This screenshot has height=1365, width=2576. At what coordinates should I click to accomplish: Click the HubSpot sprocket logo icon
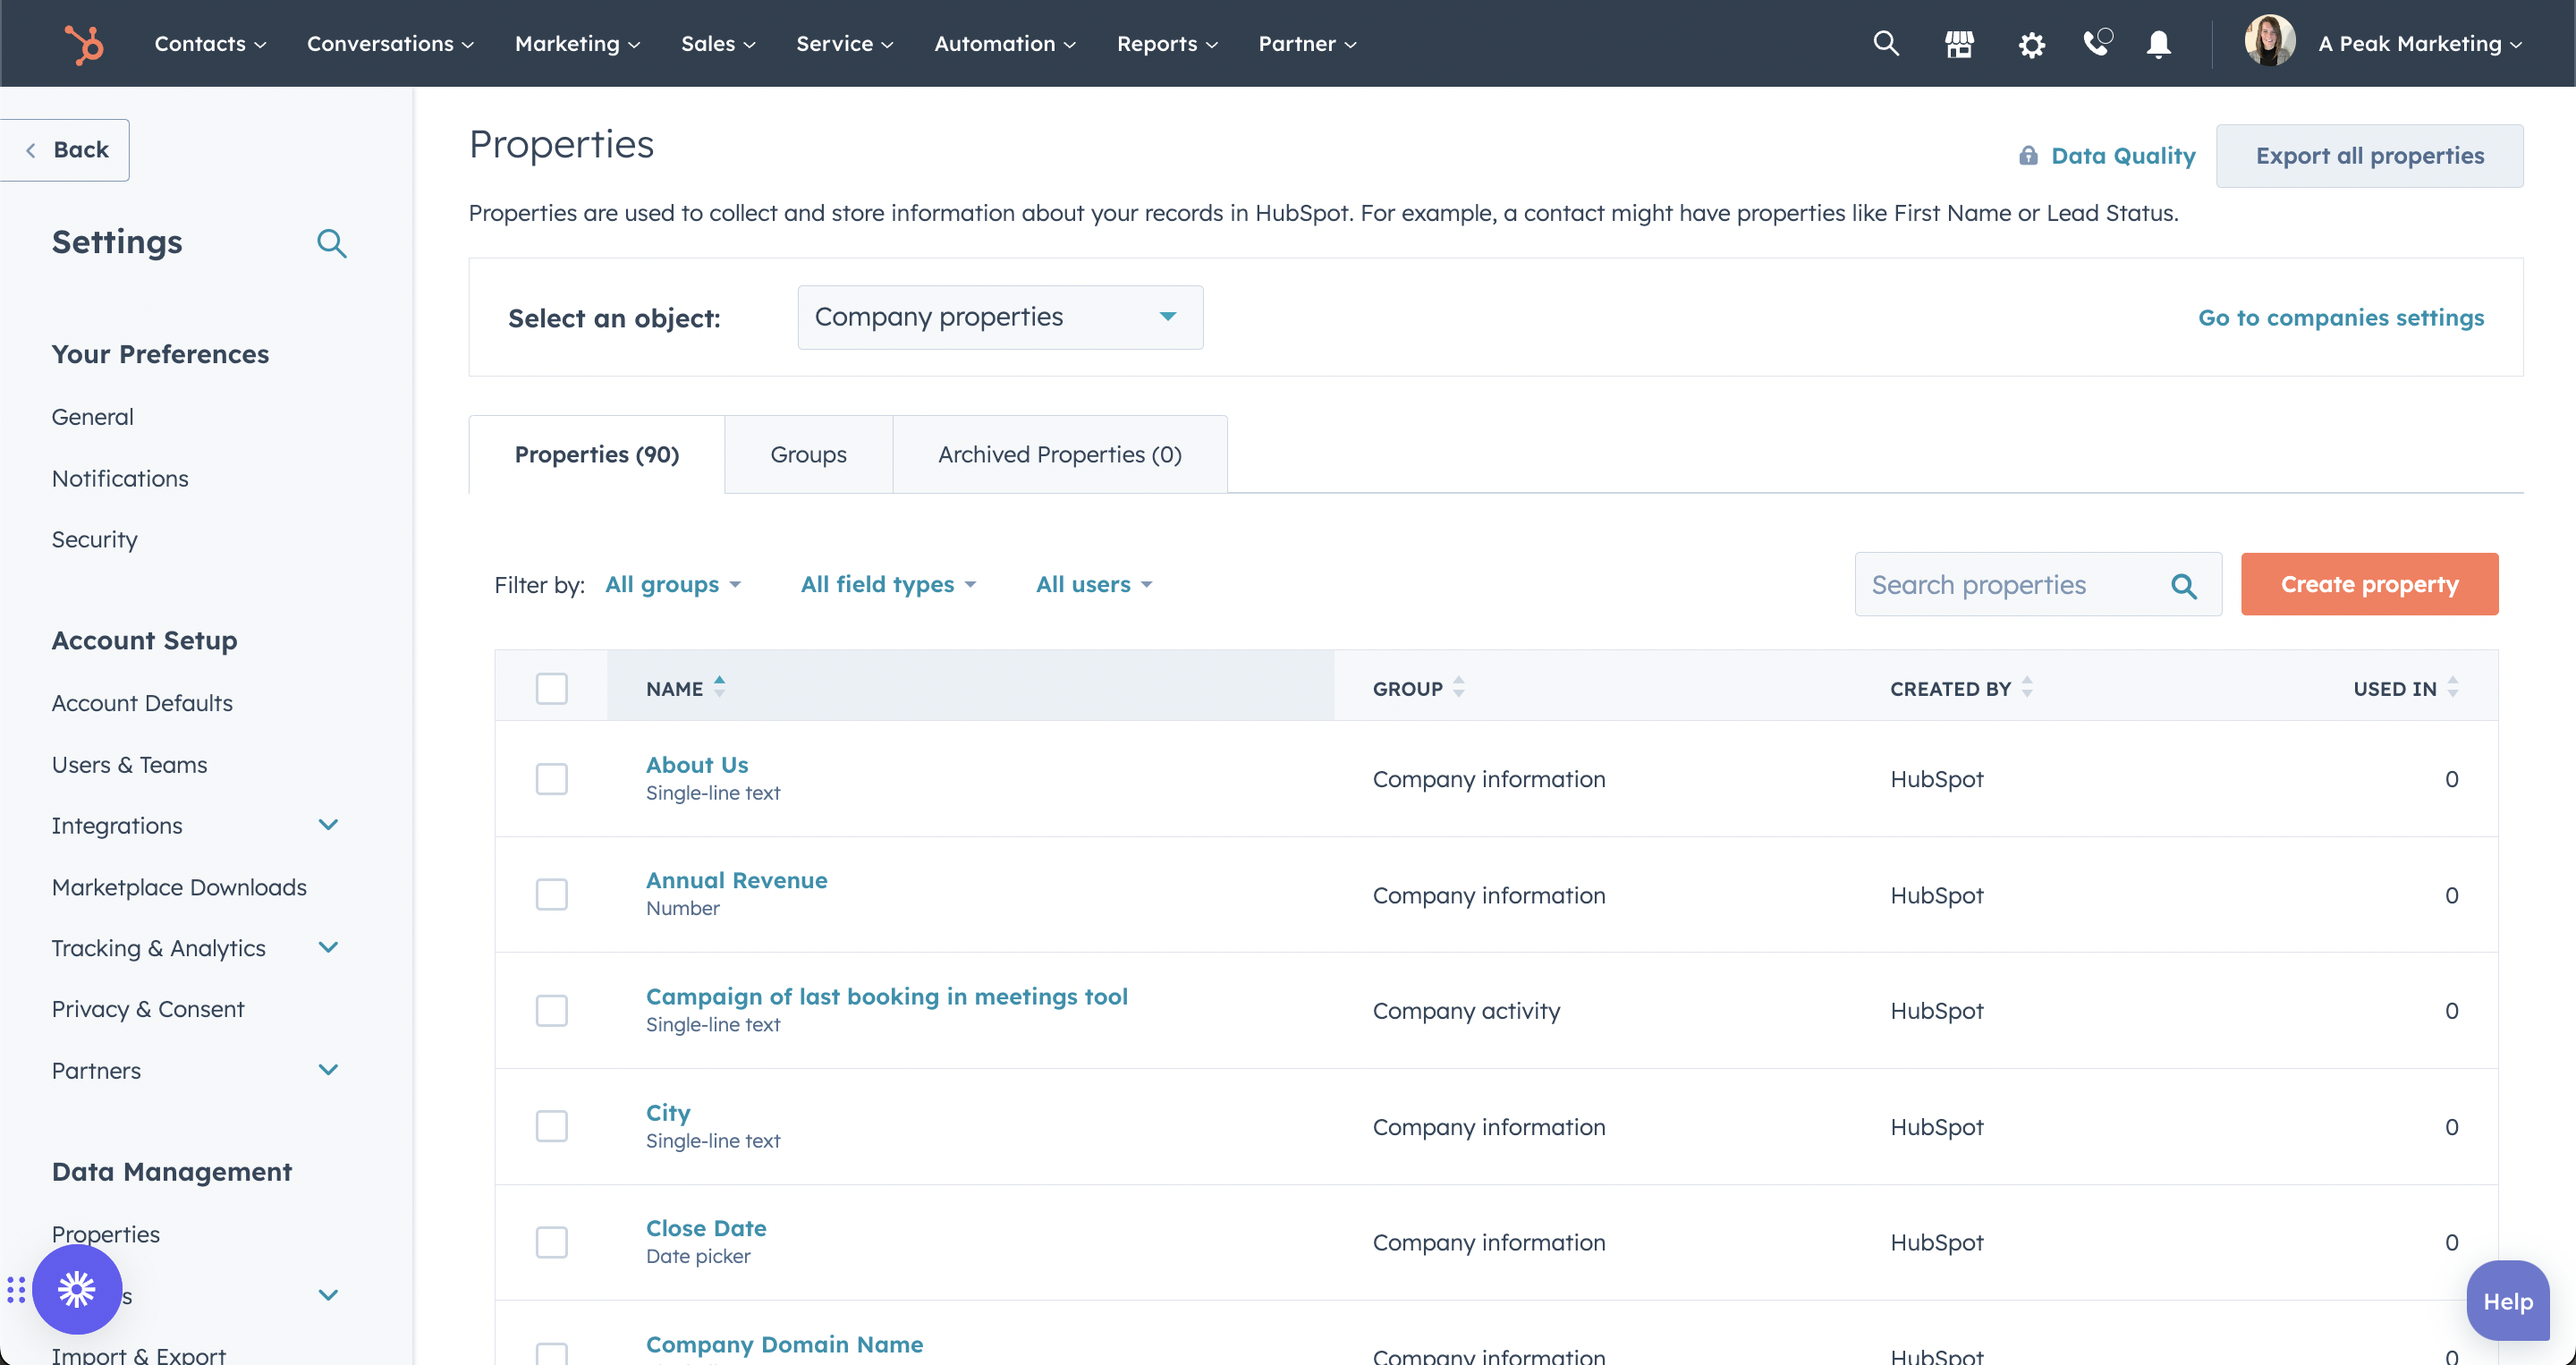tap(80, 43)
